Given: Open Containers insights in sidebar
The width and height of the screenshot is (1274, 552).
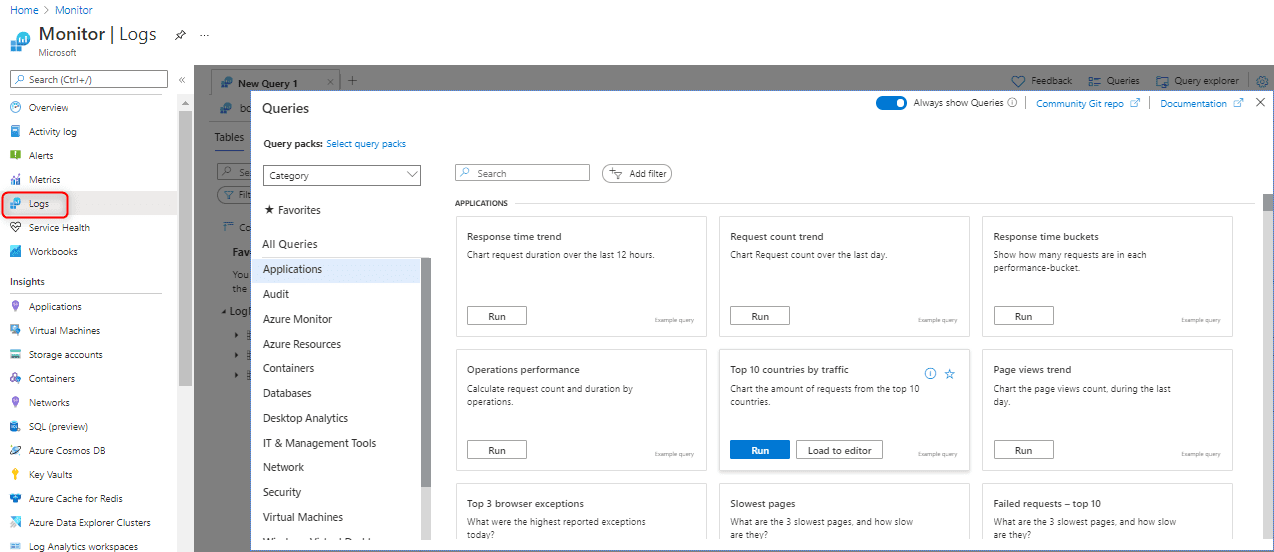Looking at the screenshot, I should [x=51, y=378].
